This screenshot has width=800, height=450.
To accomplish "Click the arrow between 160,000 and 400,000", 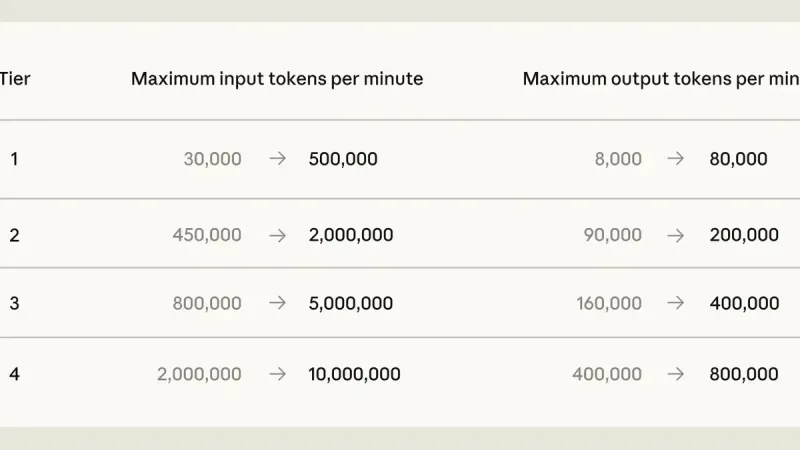I will 676,303.
